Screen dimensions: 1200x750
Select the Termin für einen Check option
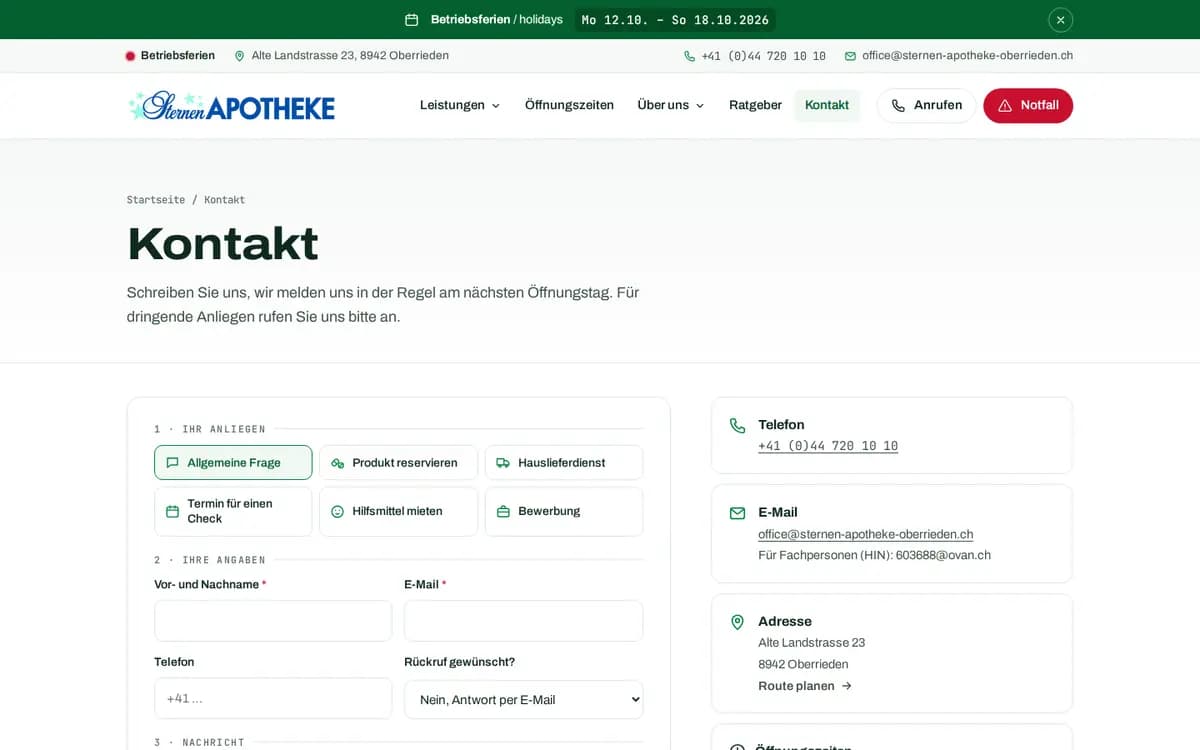click(233, 511)
